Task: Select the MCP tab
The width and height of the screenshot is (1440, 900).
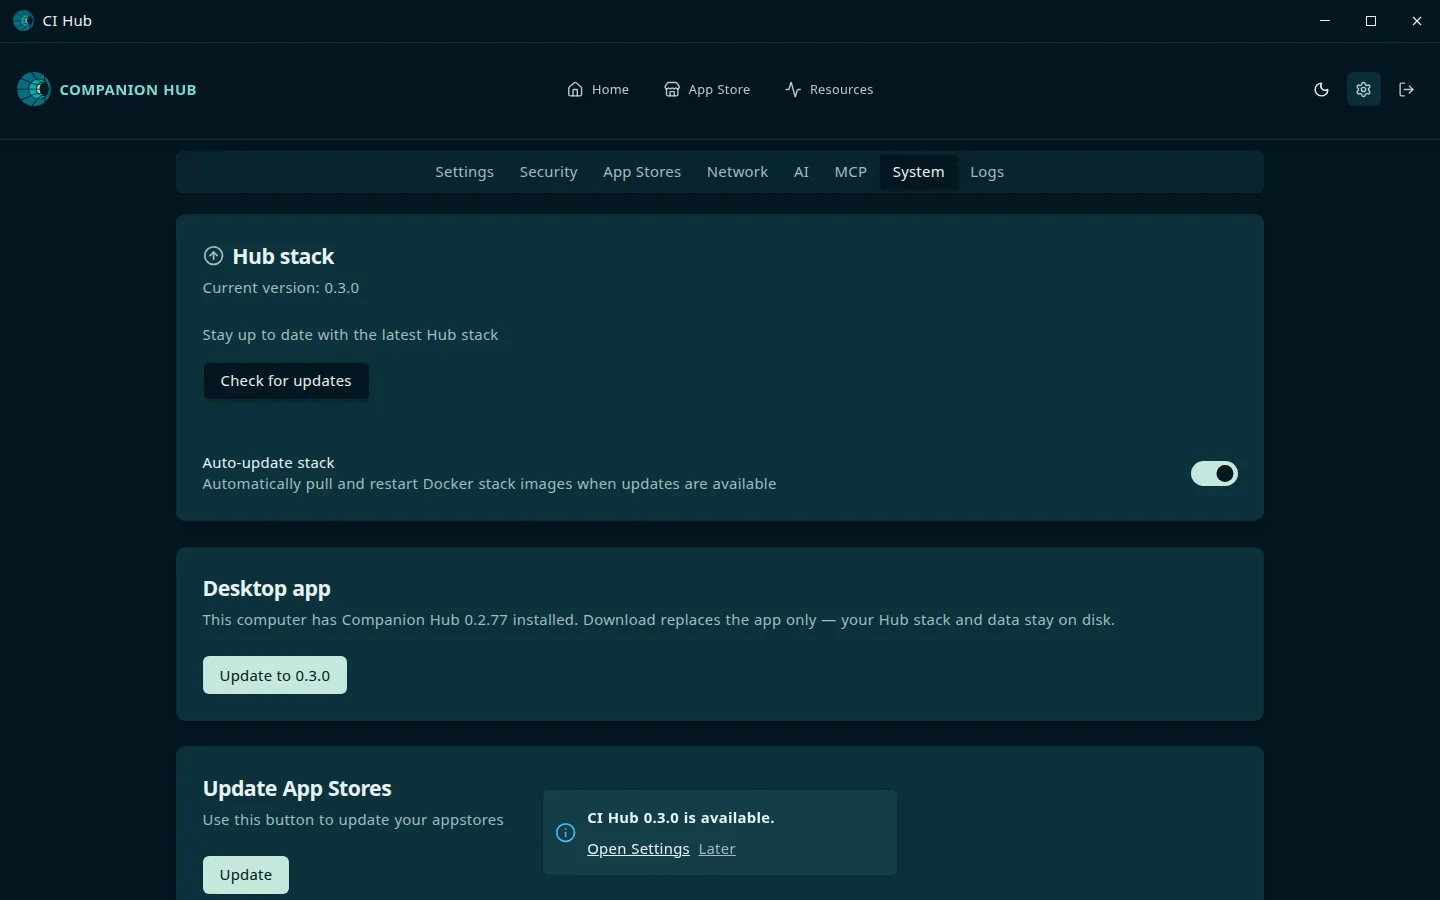Action: 851,172
